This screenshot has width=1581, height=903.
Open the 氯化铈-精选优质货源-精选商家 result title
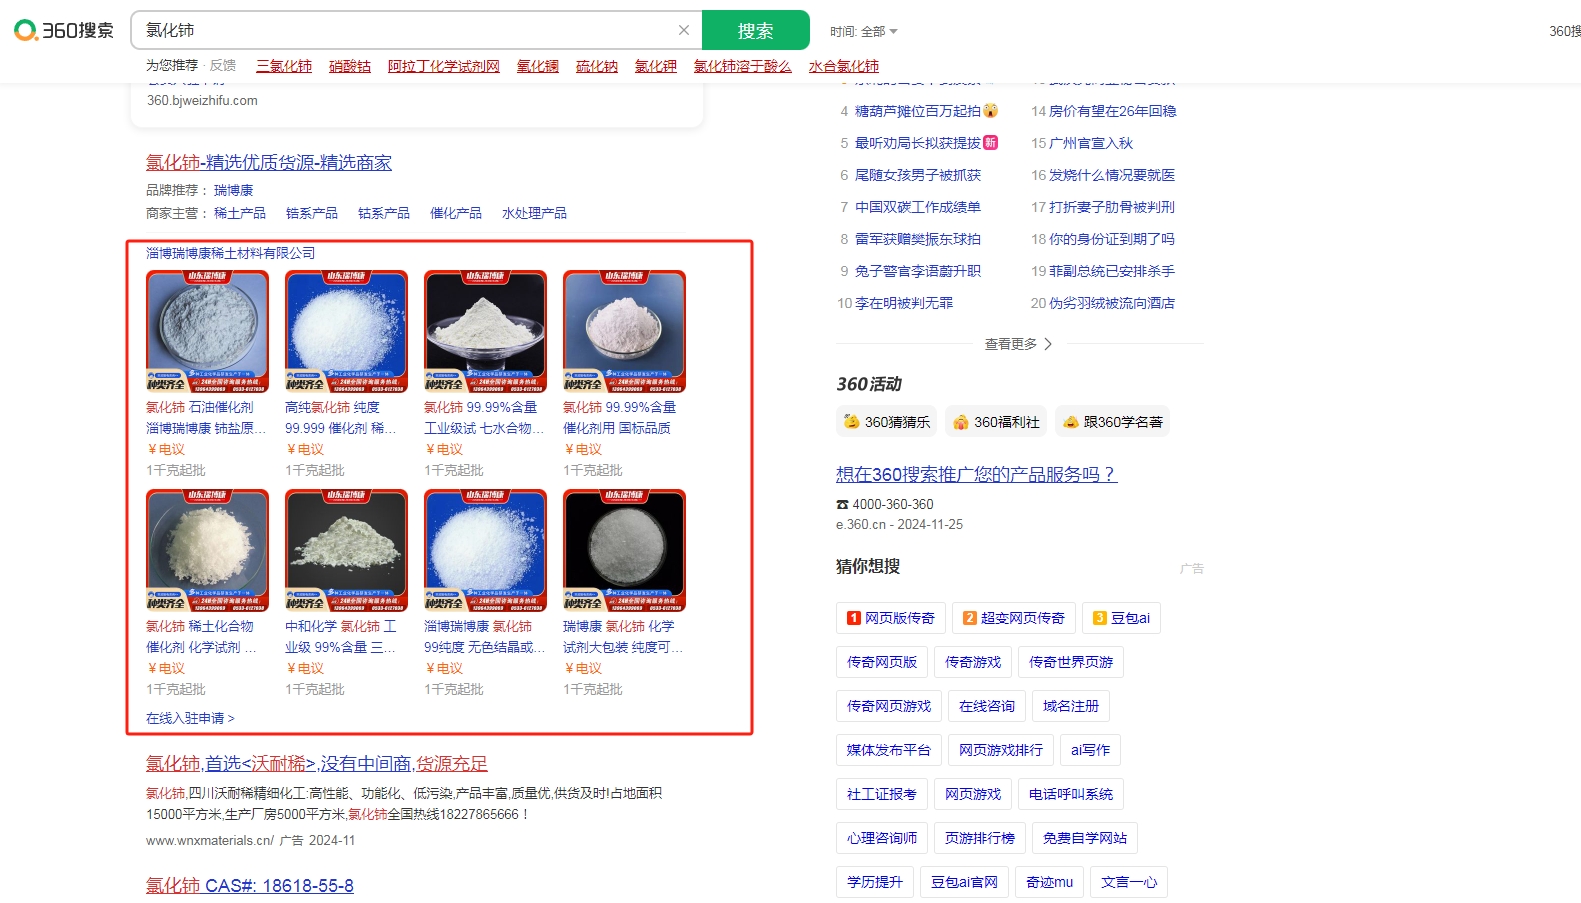pyautogui.click(x=269, y=162)
